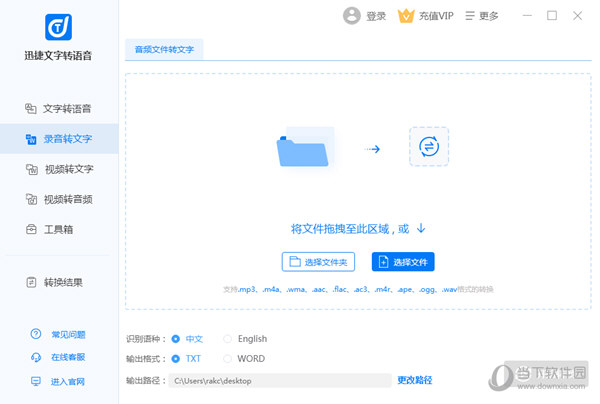This screenshot has height=404, width=600.
Task: Select the 录音转文字 sidebar item
Action: 59,139
